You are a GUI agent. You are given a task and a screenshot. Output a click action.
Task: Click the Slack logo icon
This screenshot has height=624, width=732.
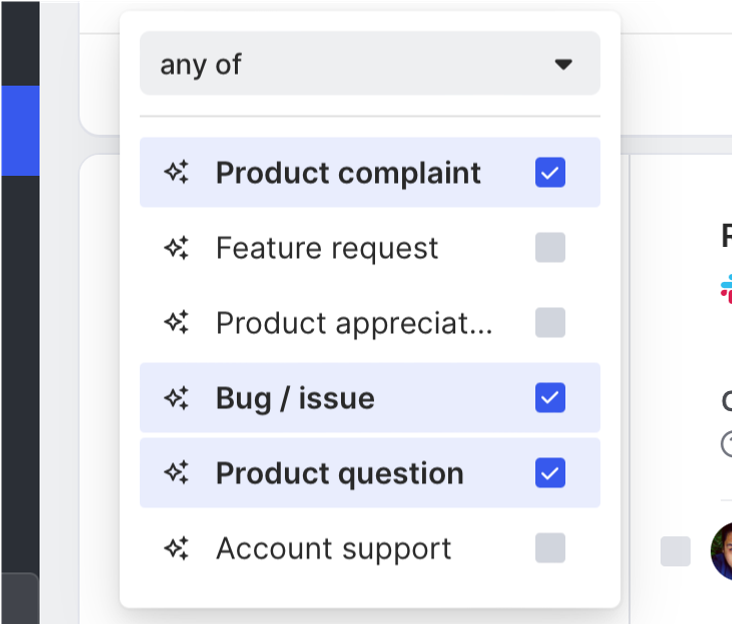pyautogui.click(x=726, y=289)
